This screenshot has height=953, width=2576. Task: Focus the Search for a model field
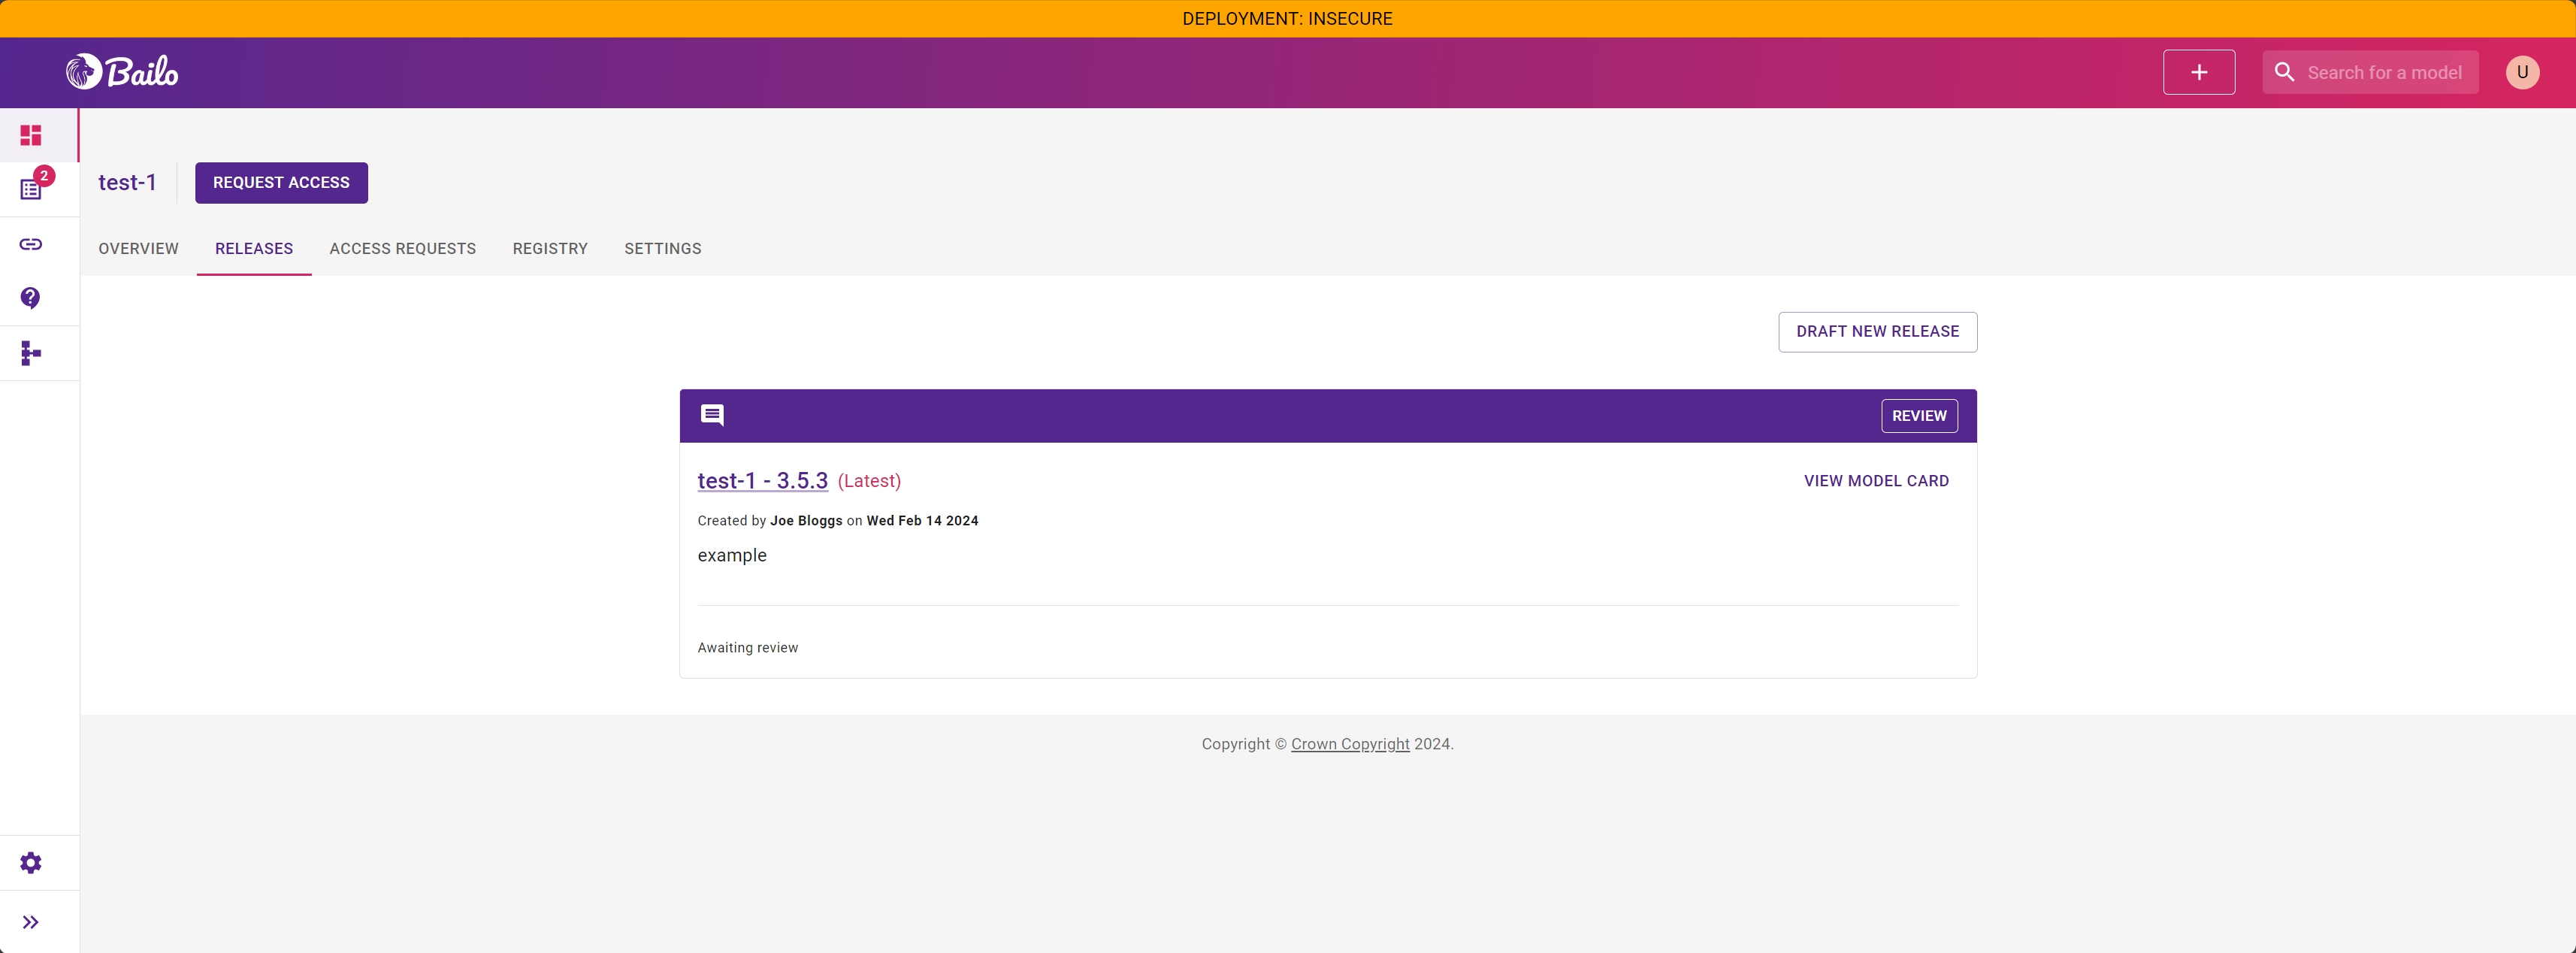(x=2384, y=72)
